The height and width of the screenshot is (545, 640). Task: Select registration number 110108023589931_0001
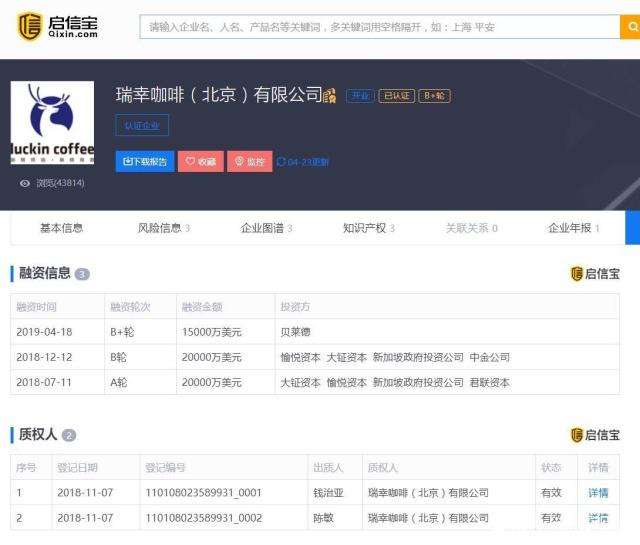tap(203, 493)
